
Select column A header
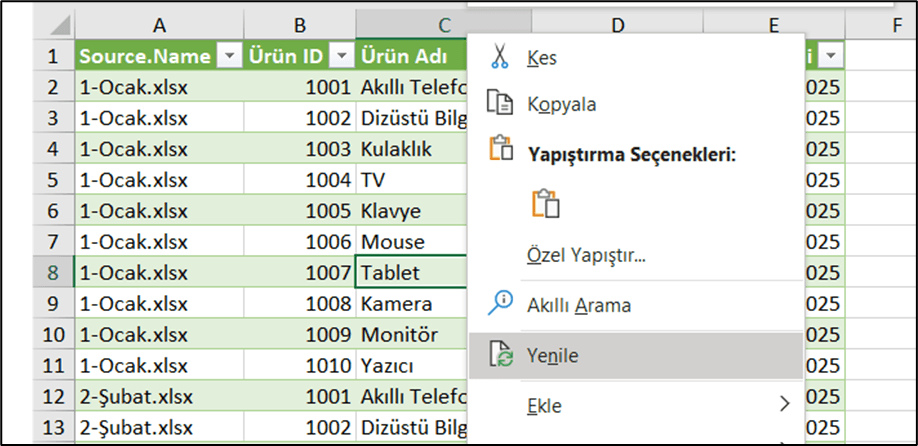159,25
